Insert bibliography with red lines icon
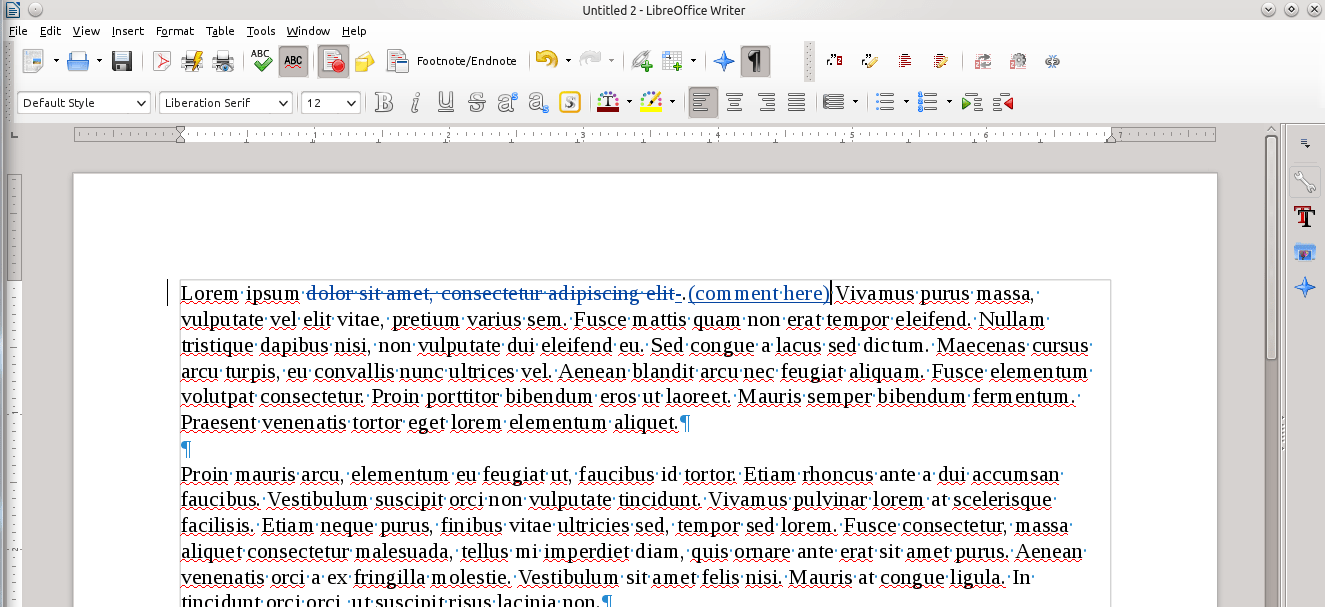The image size is (1325, 607). [x=905, y=61]
